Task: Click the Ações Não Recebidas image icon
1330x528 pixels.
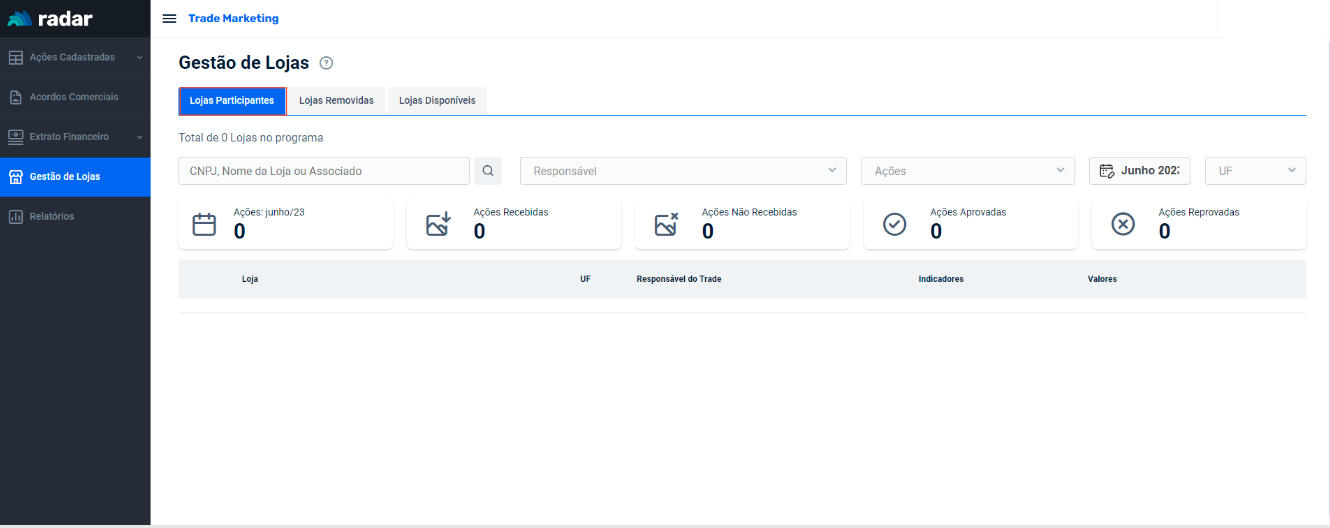Action: pos(666,224)
